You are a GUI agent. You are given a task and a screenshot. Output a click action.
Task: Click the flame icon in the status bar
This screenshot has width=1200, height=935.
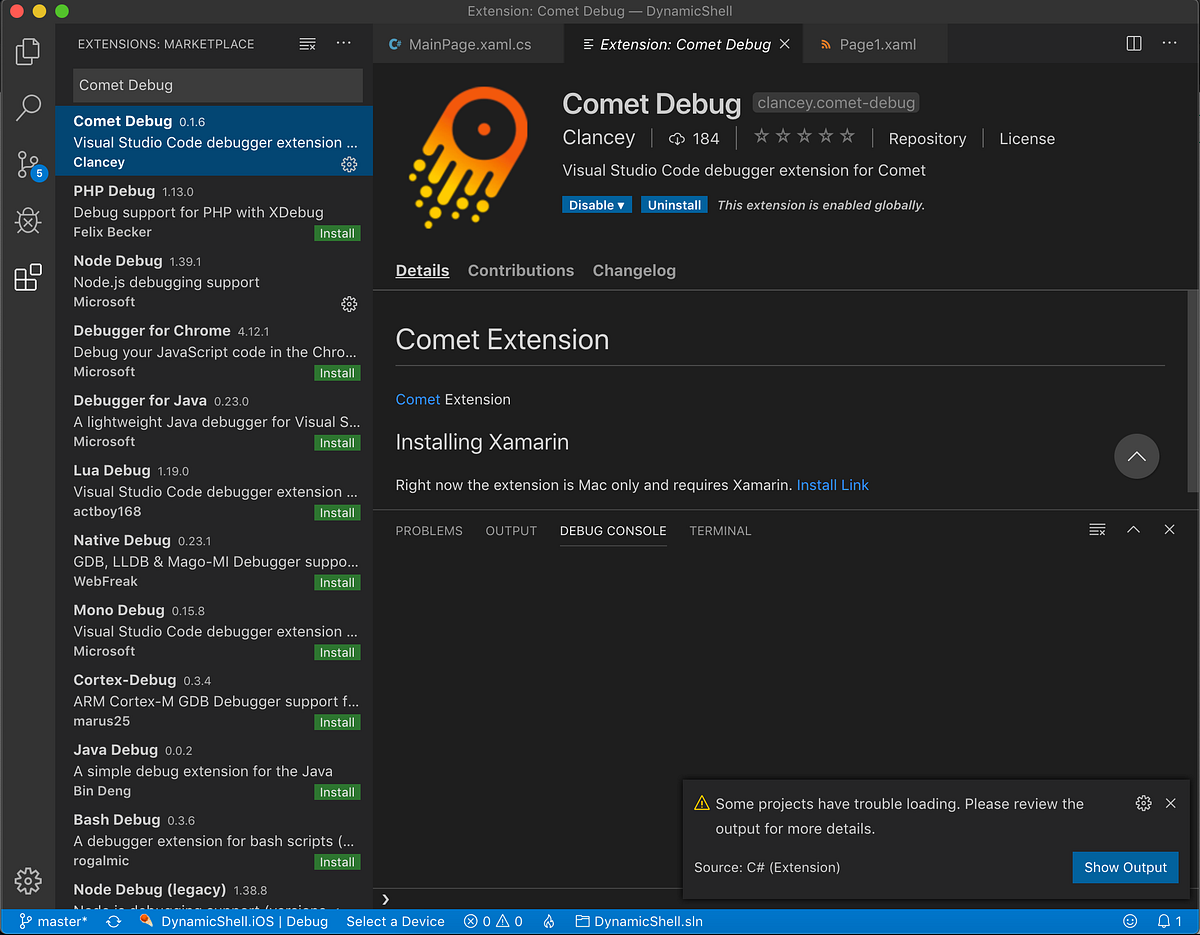point(548,921)
